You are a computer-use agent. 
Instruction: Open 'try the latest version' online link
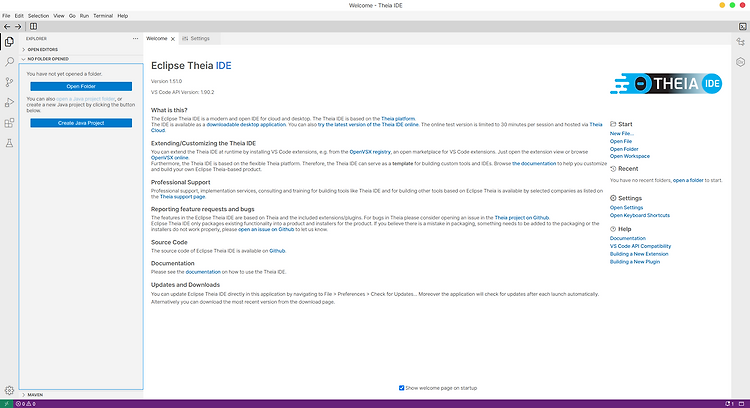368,124
